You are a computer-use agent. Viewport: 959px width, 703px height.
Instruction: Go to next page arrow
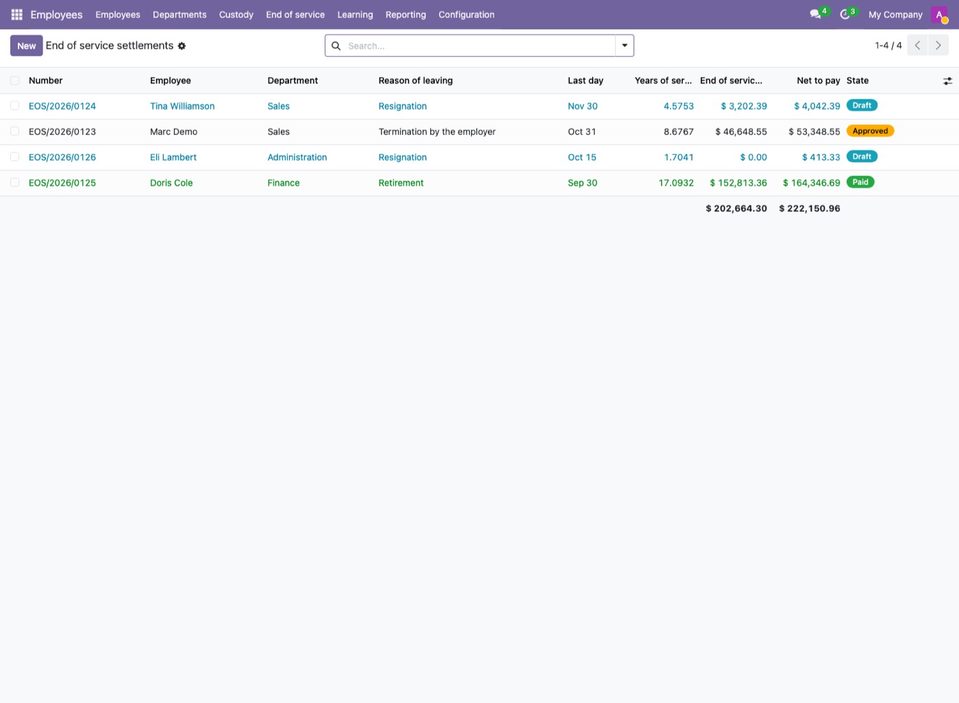coord(938,45)
